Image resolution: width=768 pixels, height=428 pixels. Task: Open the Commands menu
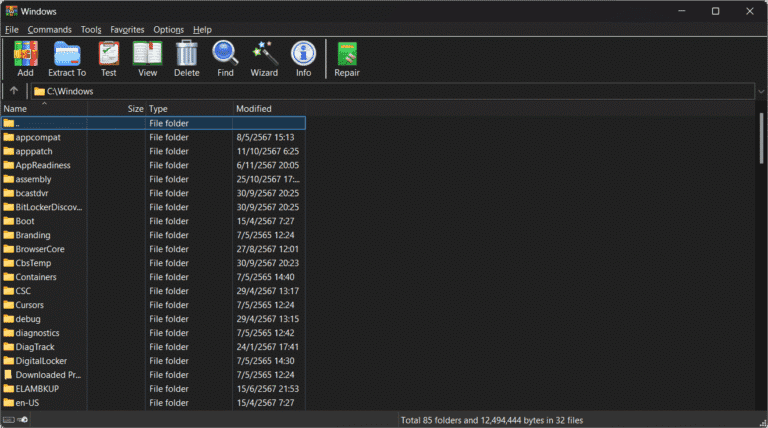[x=49, y=30]
